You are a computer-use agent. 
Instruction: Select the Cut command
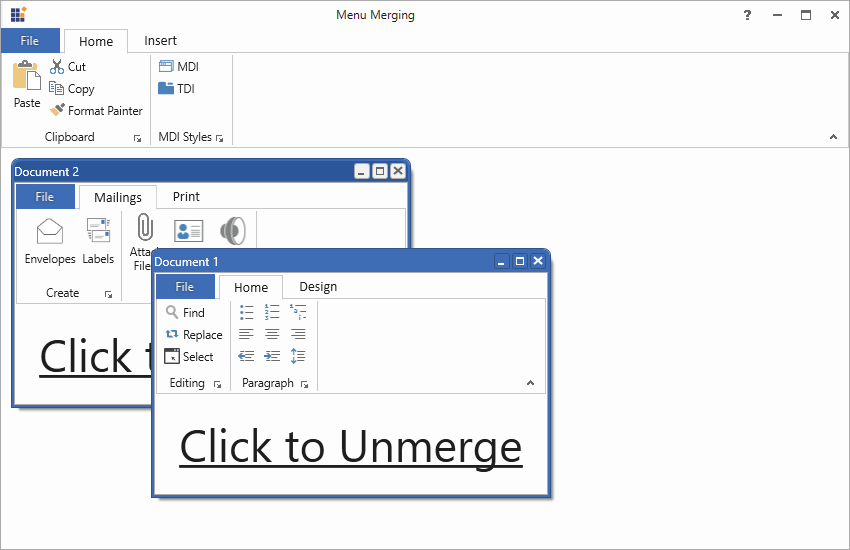click(x=68, y=67)
